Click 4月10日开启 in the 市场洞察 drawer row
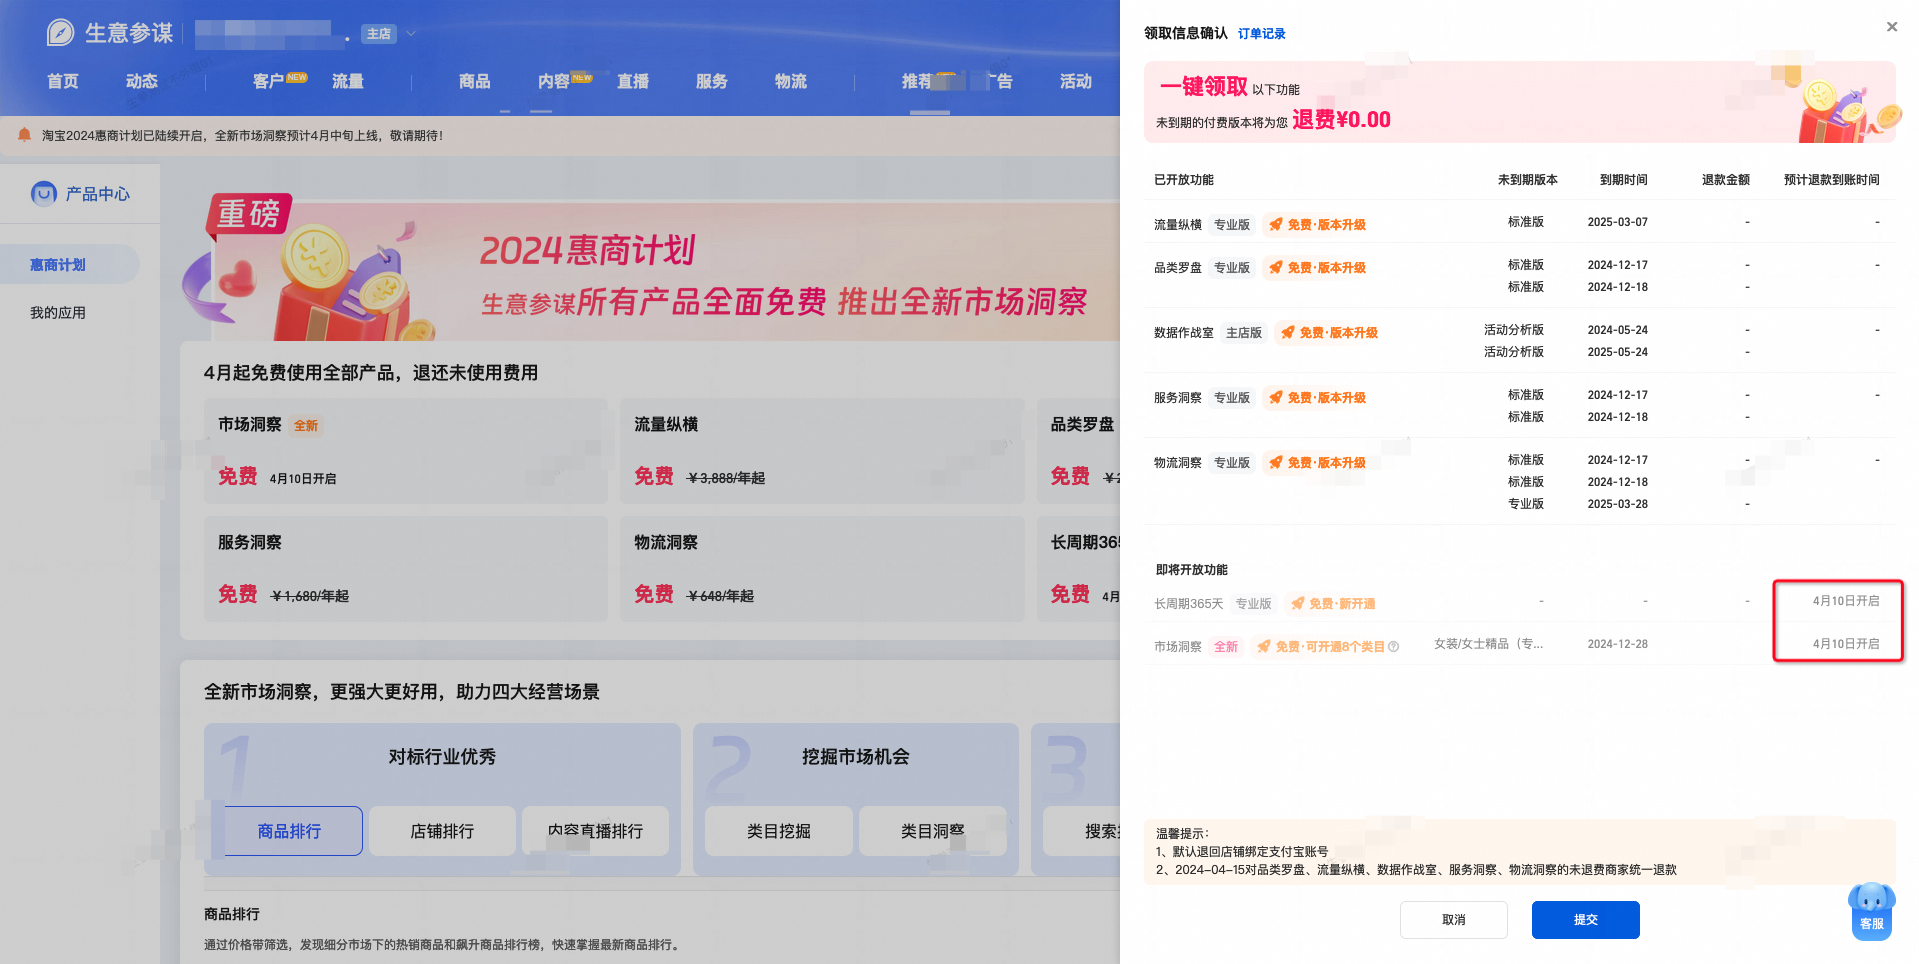The image size is (1919, 964). click(1846, 644)
